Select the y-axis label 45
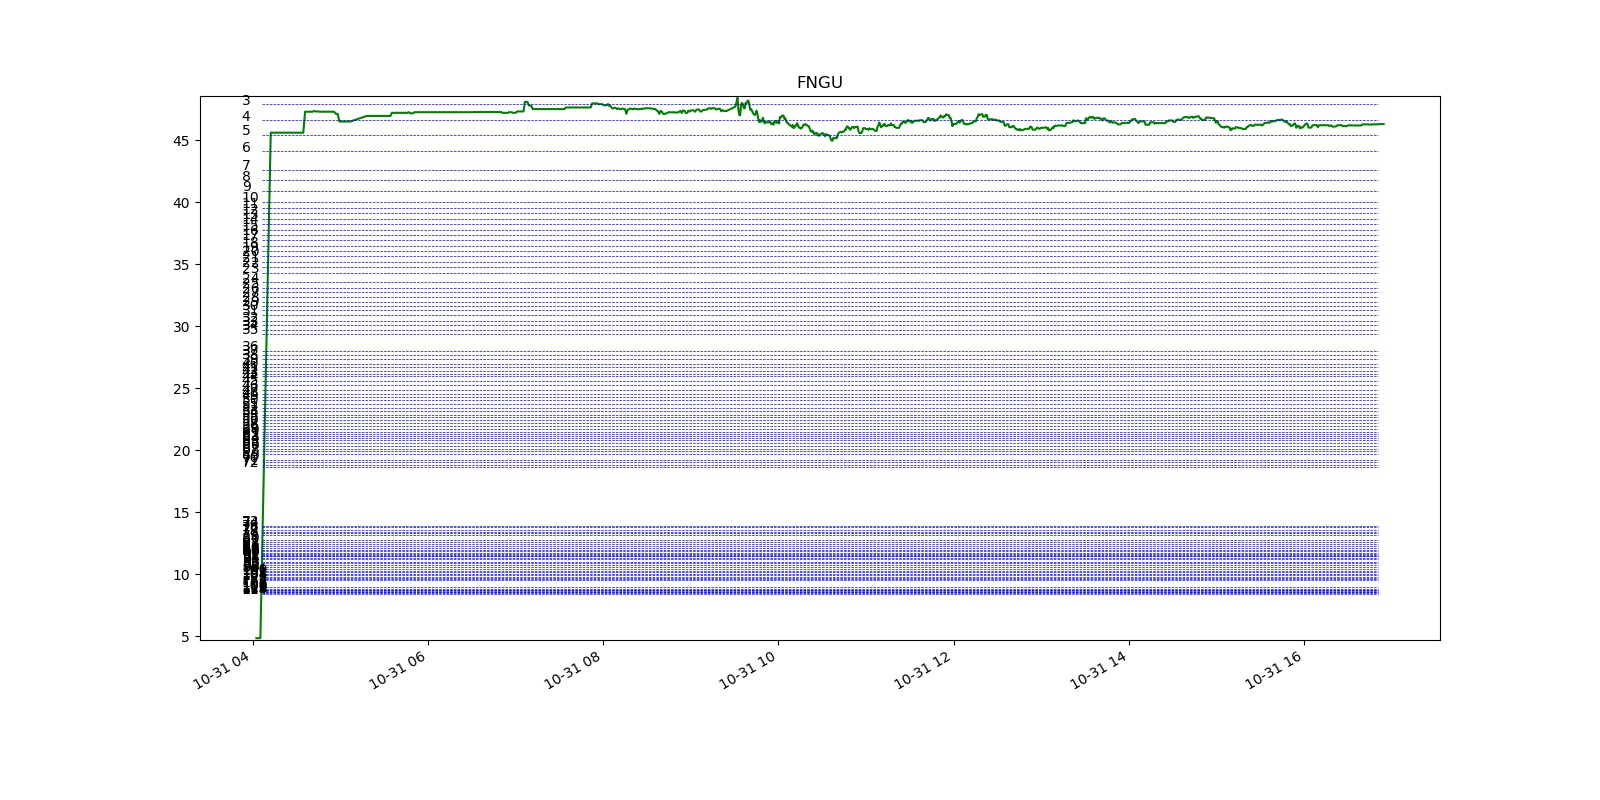1600x800 pixels. point(181,141)
